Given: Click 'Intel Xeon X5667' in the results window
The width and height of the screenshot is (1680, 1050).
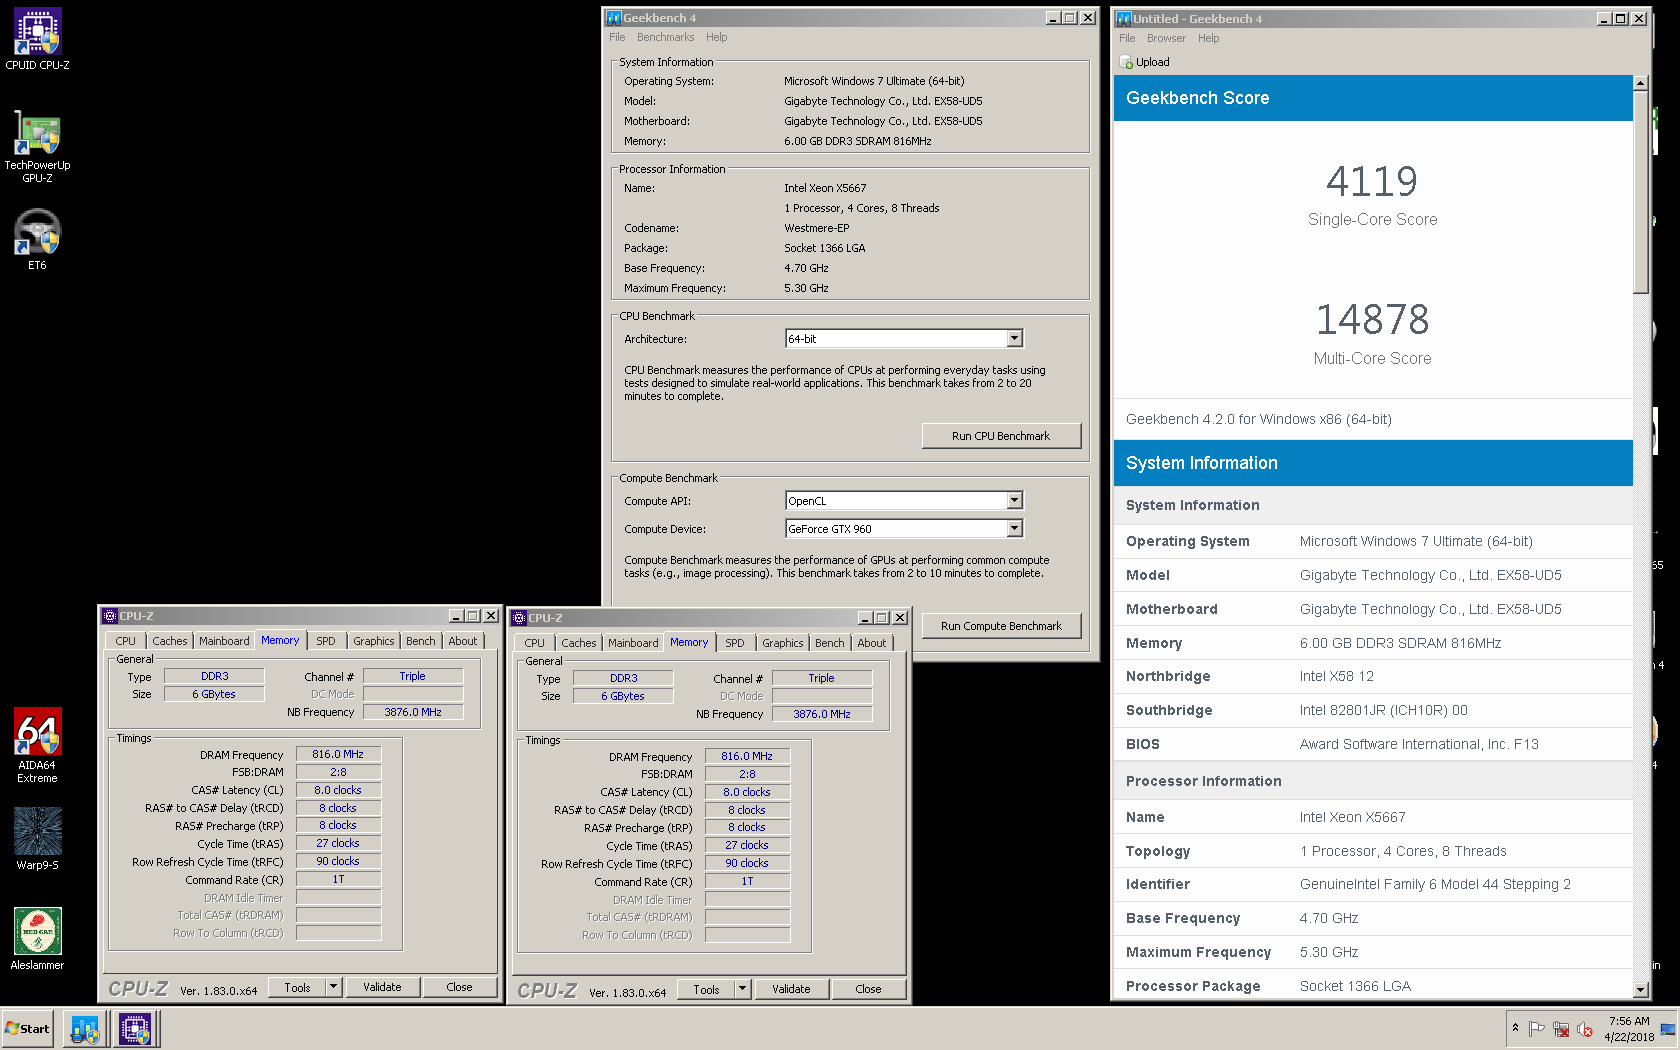Looking at the screenshot, I should [1352, 817].
